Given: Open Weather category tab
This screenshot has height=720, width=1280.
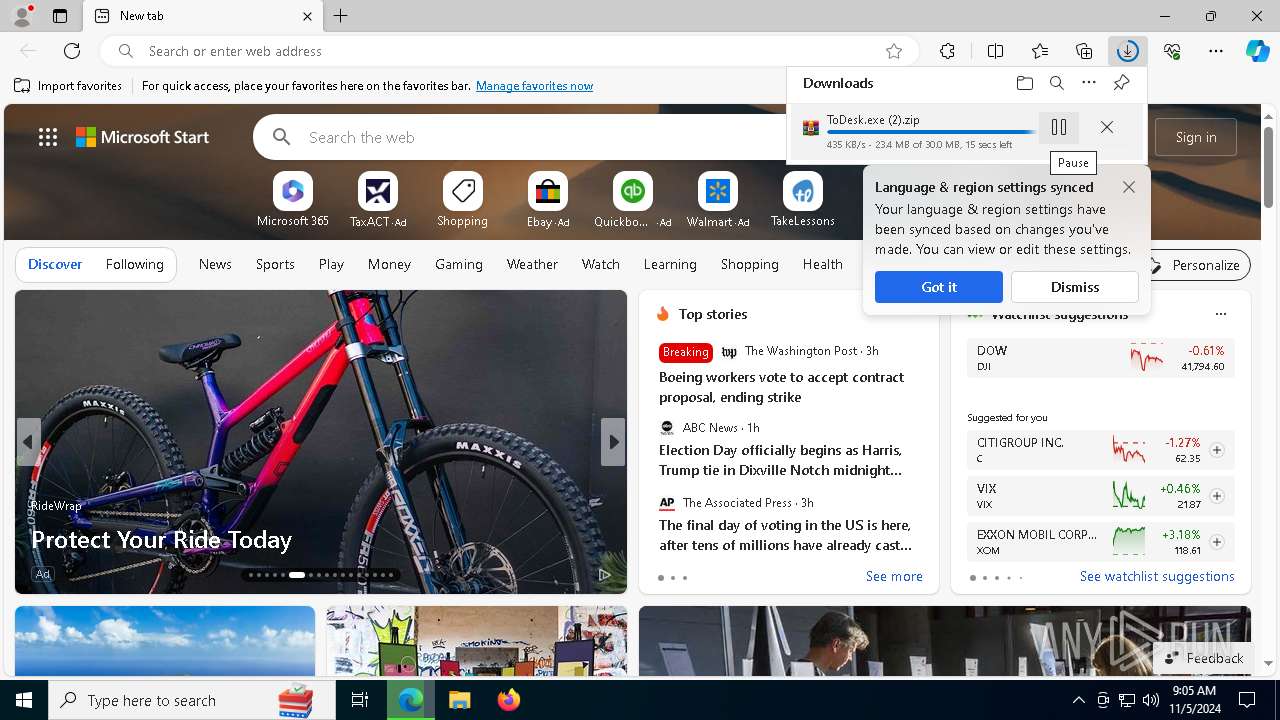Looking at the screenshot, I should 532,264.
